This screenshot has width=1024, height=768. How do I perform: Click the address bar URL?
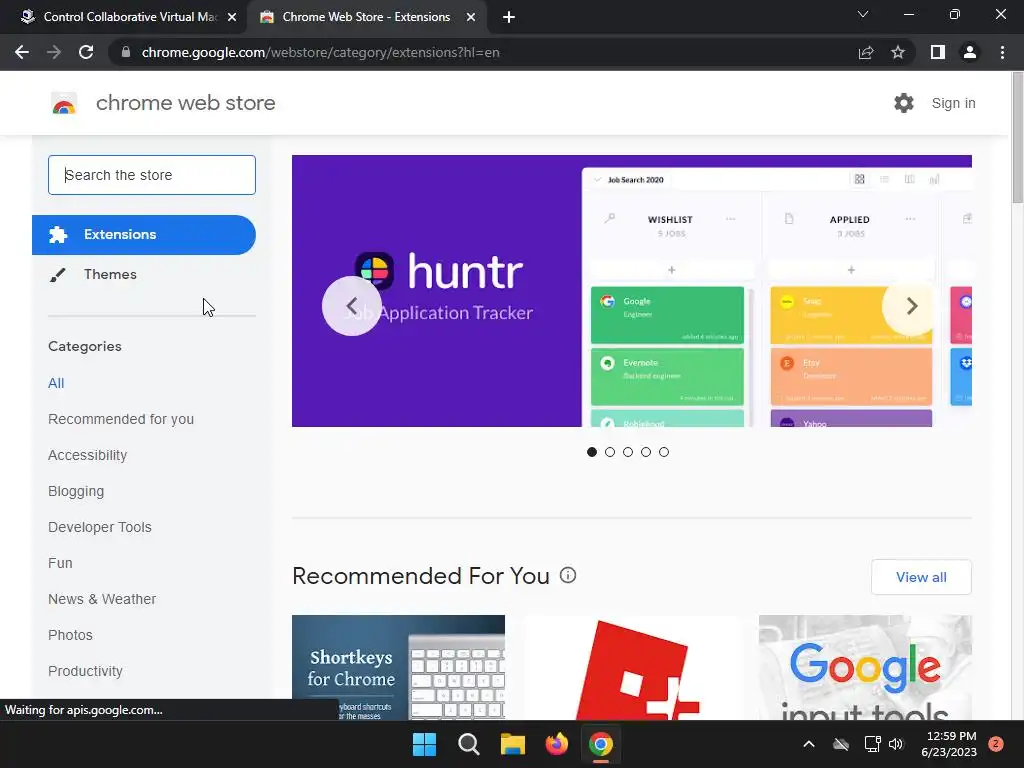321,52
